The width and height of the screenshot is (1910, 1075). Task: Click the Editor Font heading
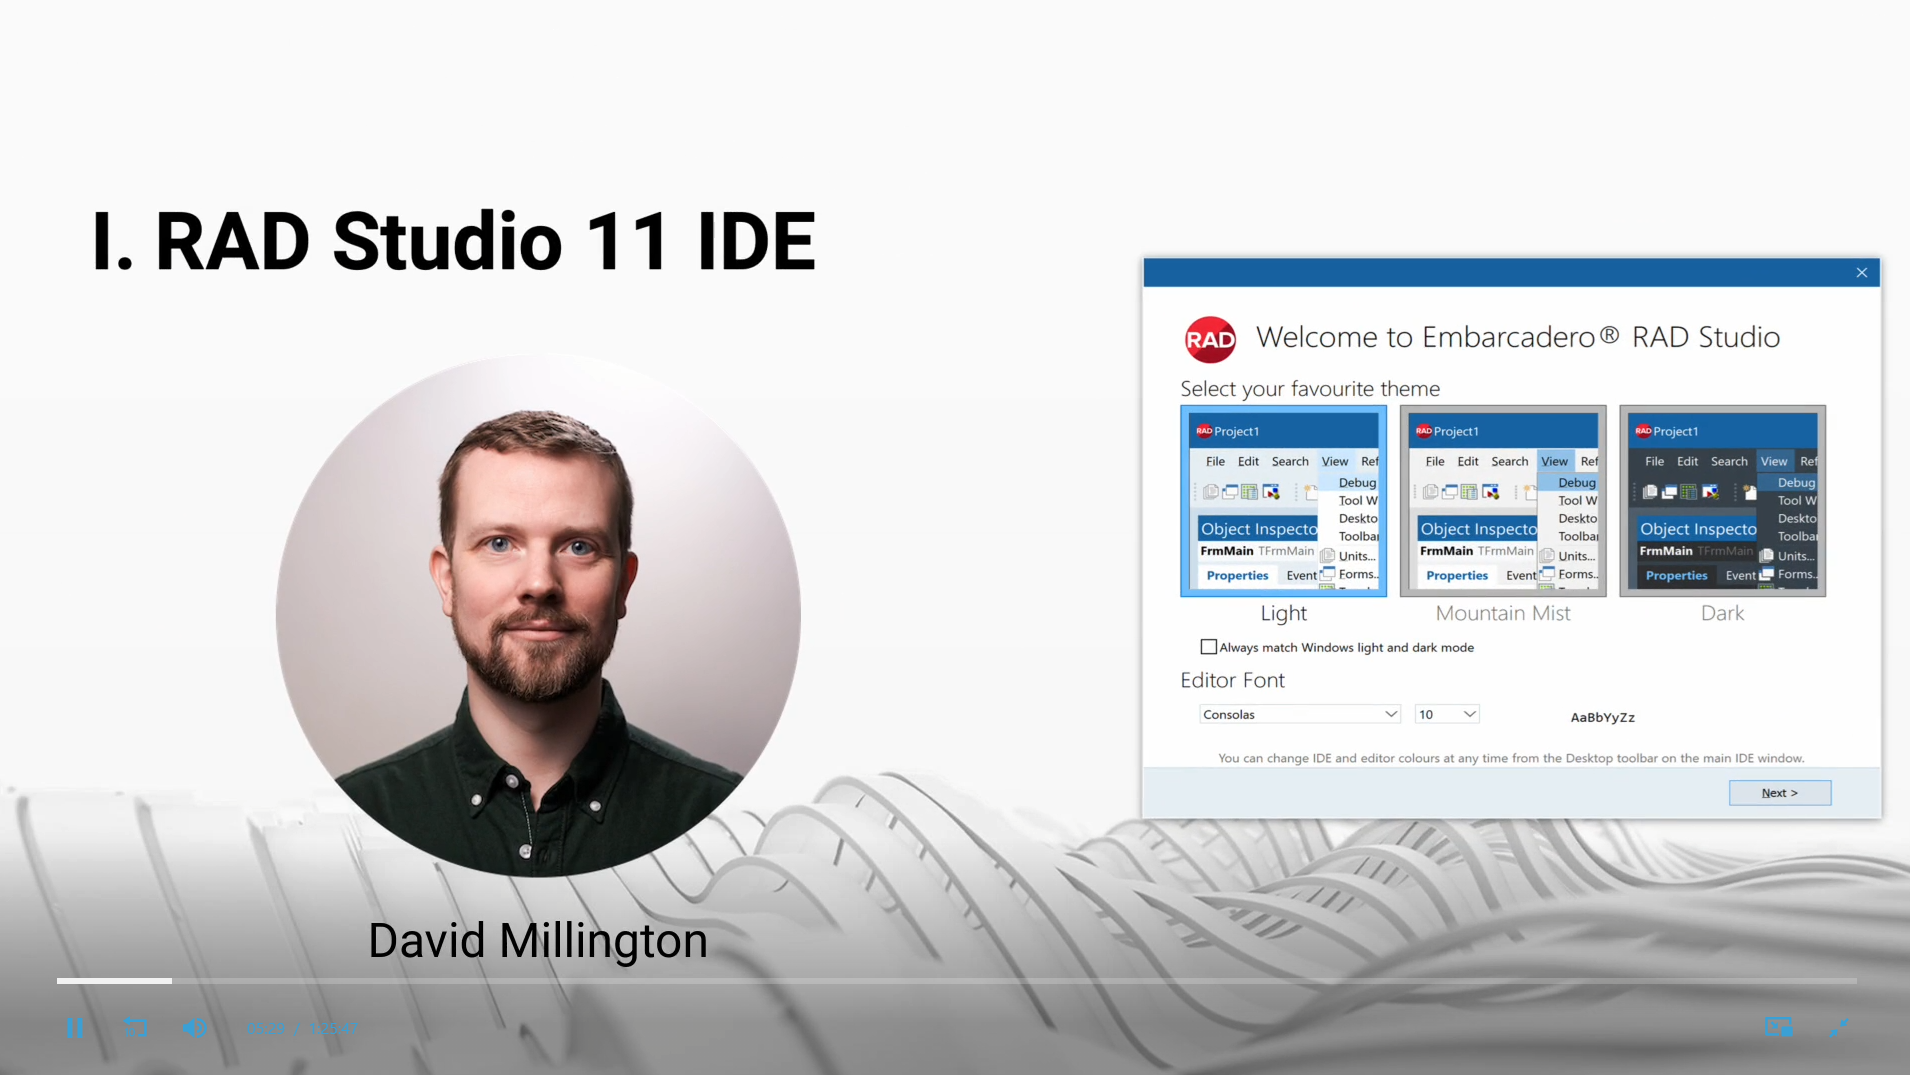click(x=1232, y=680)
